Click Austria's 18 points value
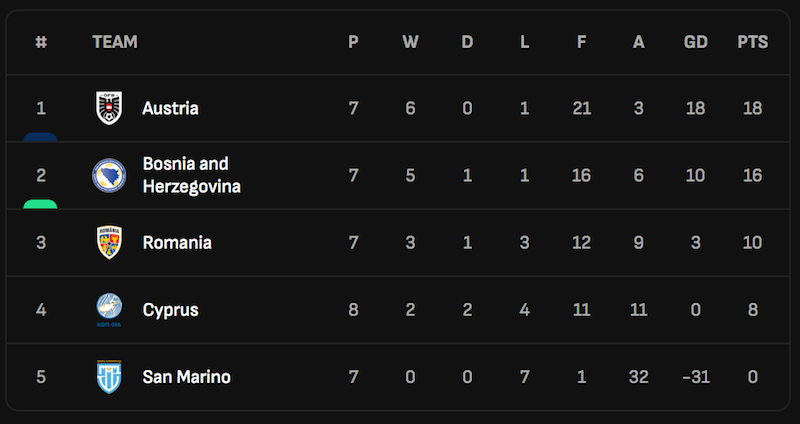Image resolution: width=800 pixels, height=424 pixels. pyautogui.click(x=752, y=108)
